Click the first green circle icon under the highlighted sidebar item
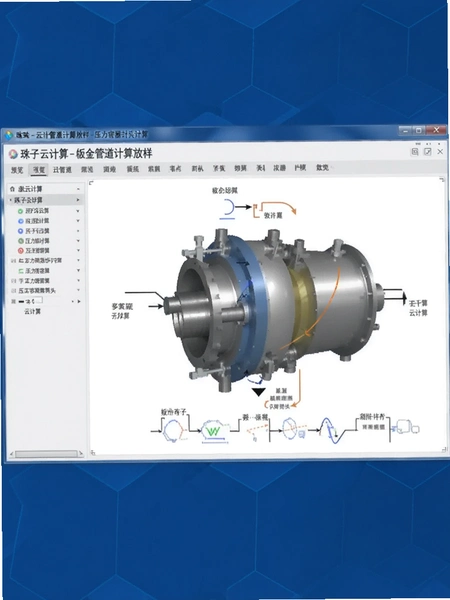Image resolution: width=450 pixels, height=600 pixels. pyautogui.click(x=21, y=211)
